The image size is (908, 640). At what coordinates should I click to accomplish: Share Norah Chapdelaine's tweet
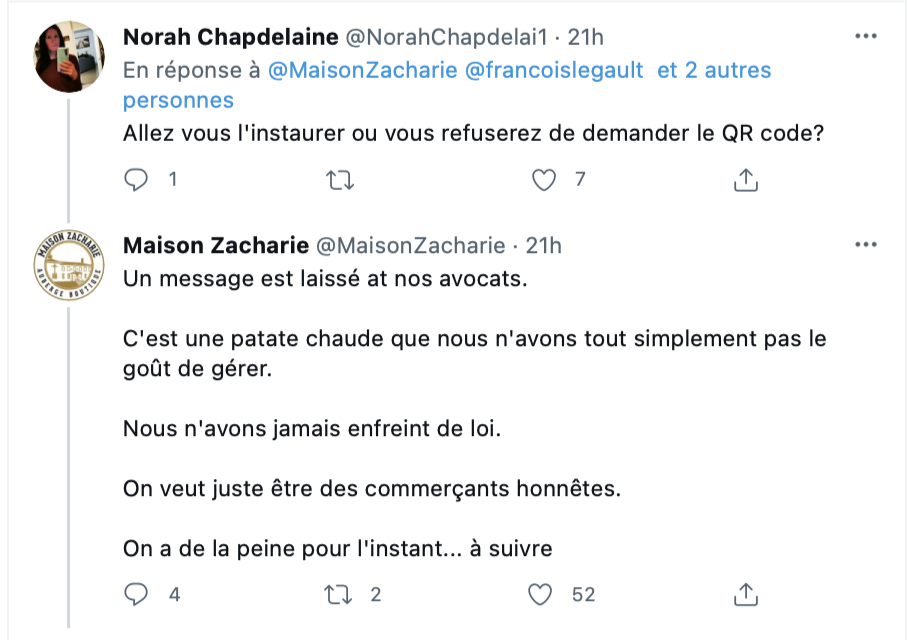pos(746,180)
